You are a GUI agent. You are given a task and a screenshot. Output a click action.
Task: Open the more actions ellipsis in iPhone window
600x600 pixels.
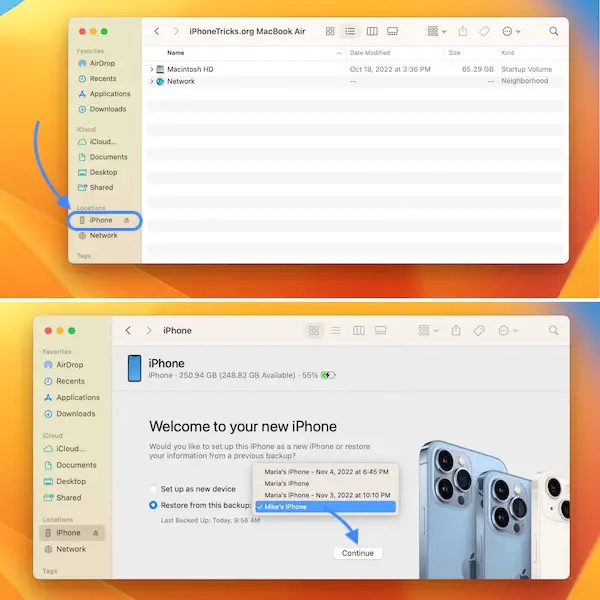507,330
